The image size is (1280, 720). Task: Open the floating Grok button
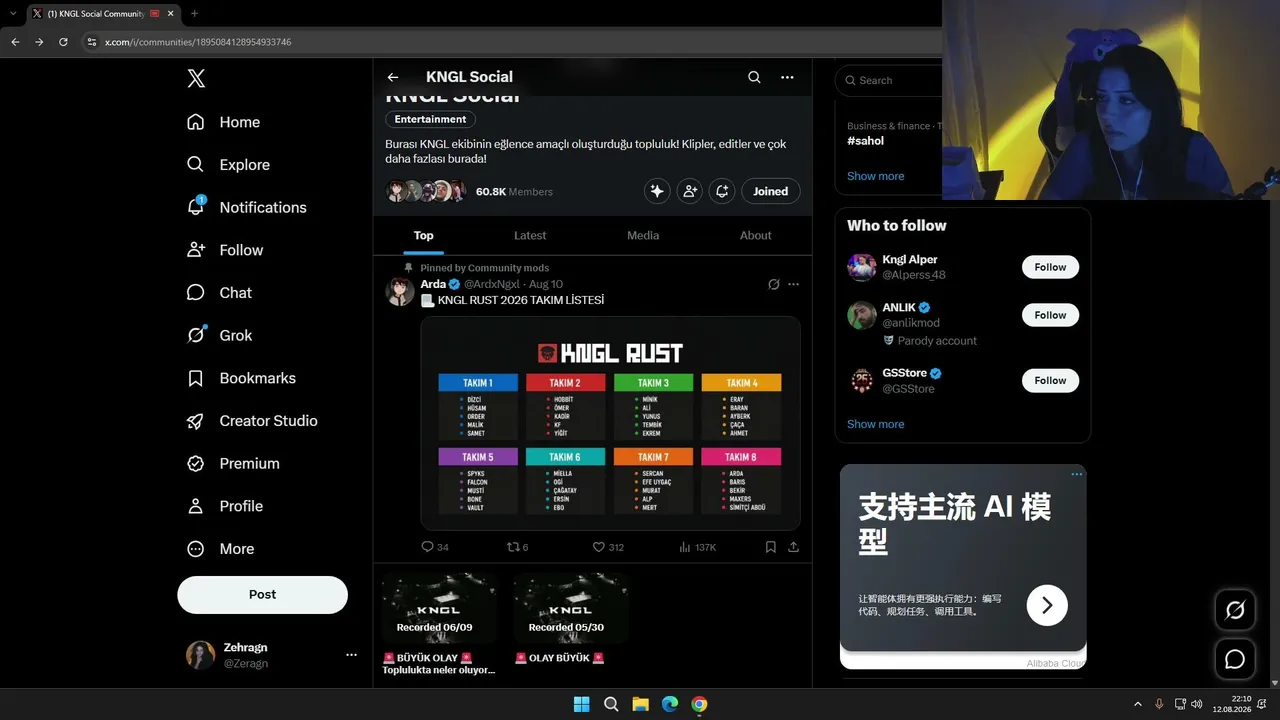(1235, 610)
